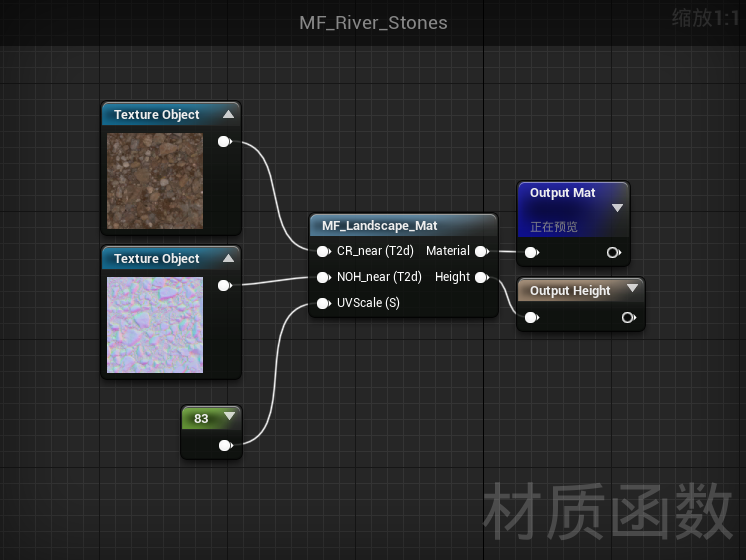Image resolution: width=746 pixels, height=560 pixels.
Task: Expand the constant 83 node arrow
Action: click(229, 416)
